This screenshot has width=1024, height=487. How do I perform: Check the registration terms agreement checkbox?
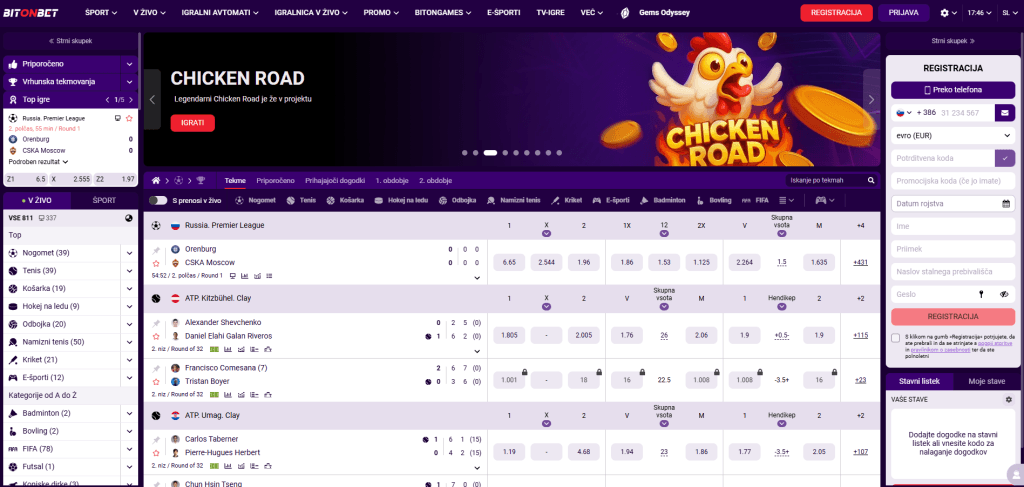895,338
